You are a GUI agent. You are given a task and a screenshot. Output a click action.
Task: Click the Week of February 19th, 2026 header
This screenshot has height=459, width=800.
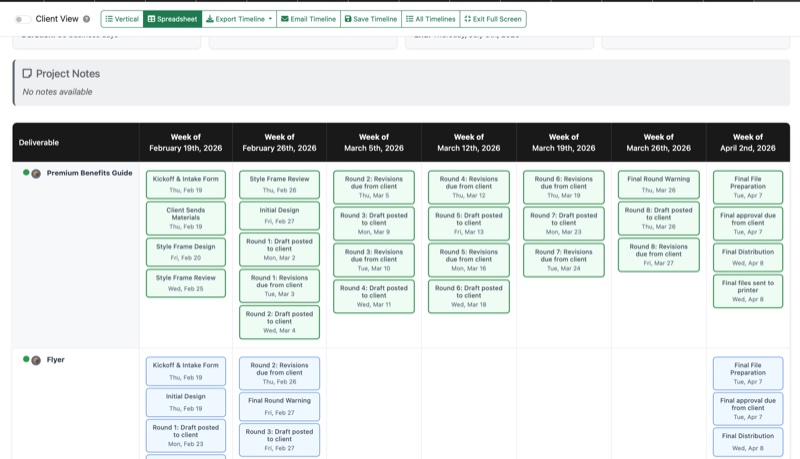point(186,142)
